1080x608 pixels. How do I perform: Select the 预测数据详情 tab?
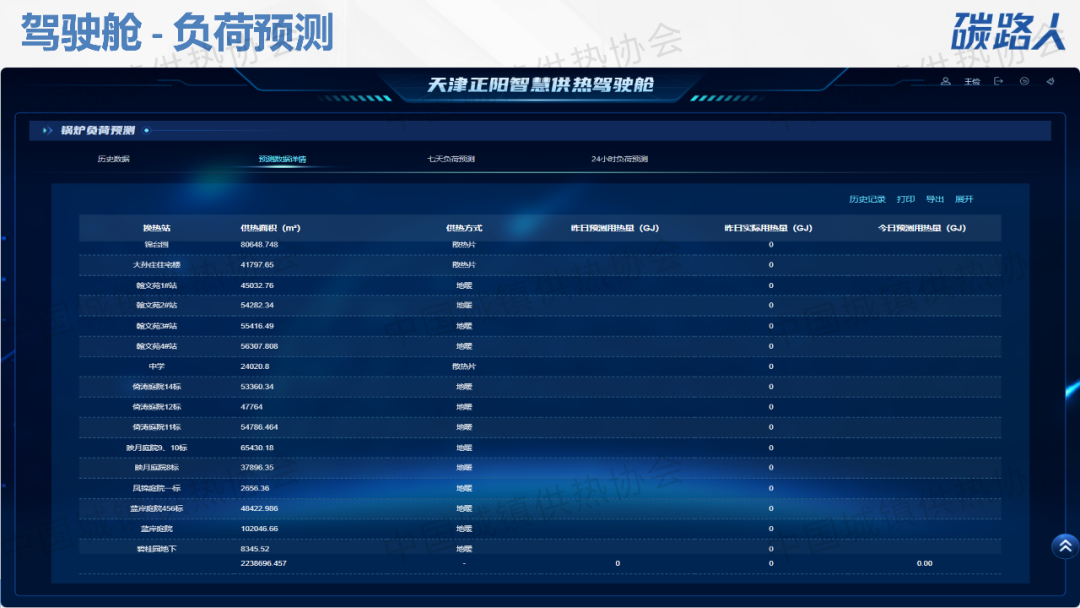(x=282, y=159)
